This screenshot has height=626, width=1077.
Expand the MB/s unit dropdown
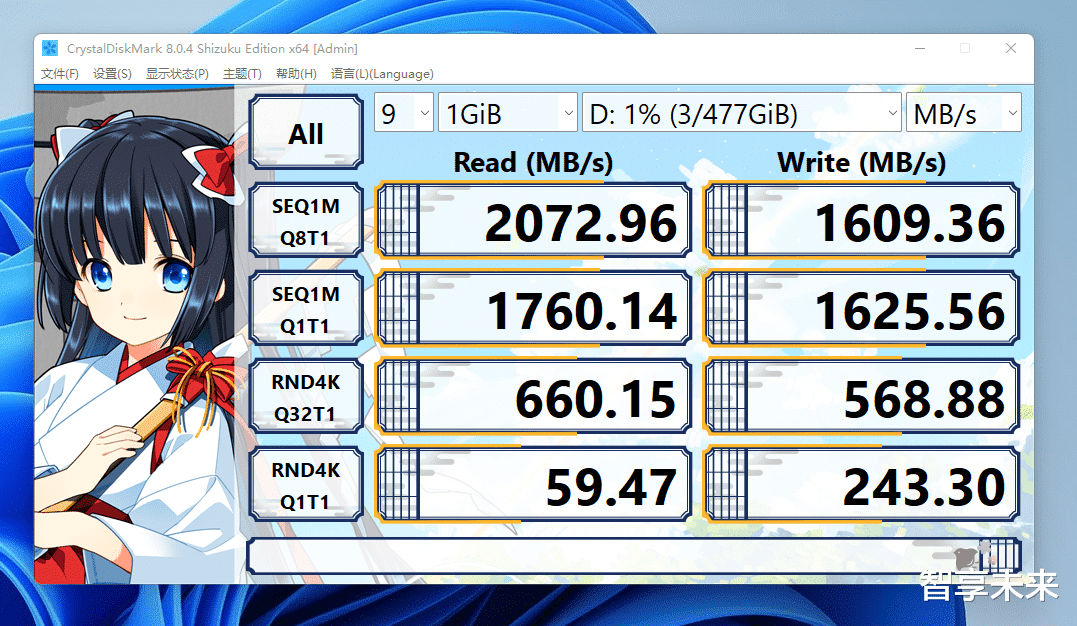[964, 113]
